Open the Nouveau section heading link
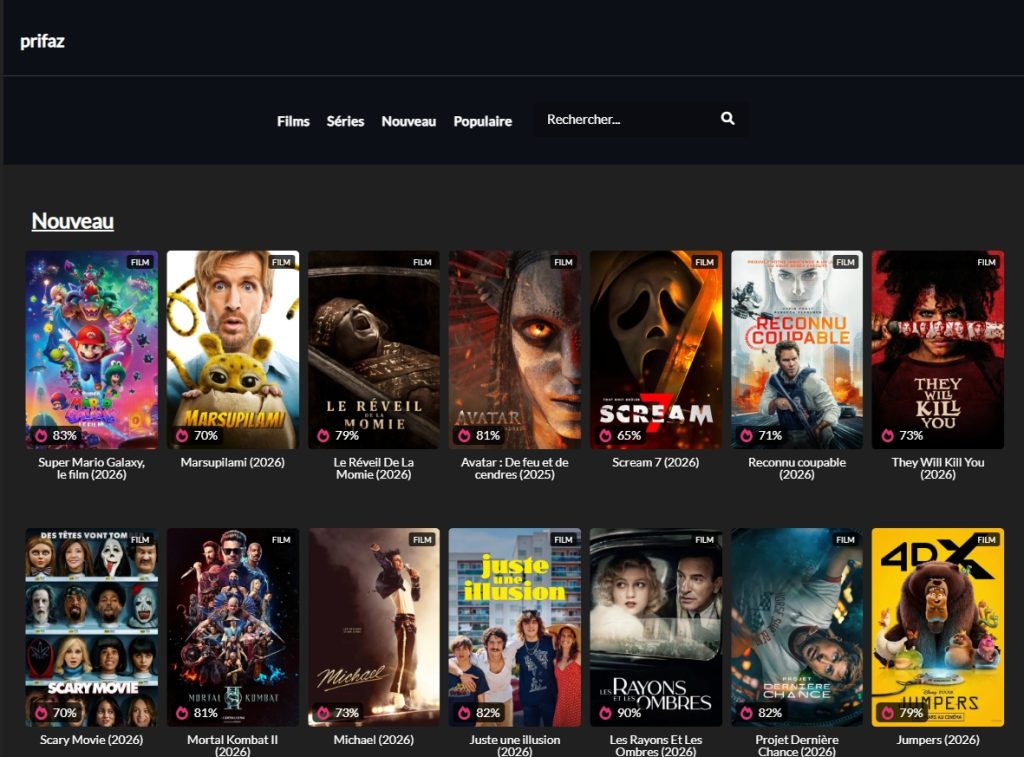This screenshot has height=757, width=1024. (x=72, y=221)
